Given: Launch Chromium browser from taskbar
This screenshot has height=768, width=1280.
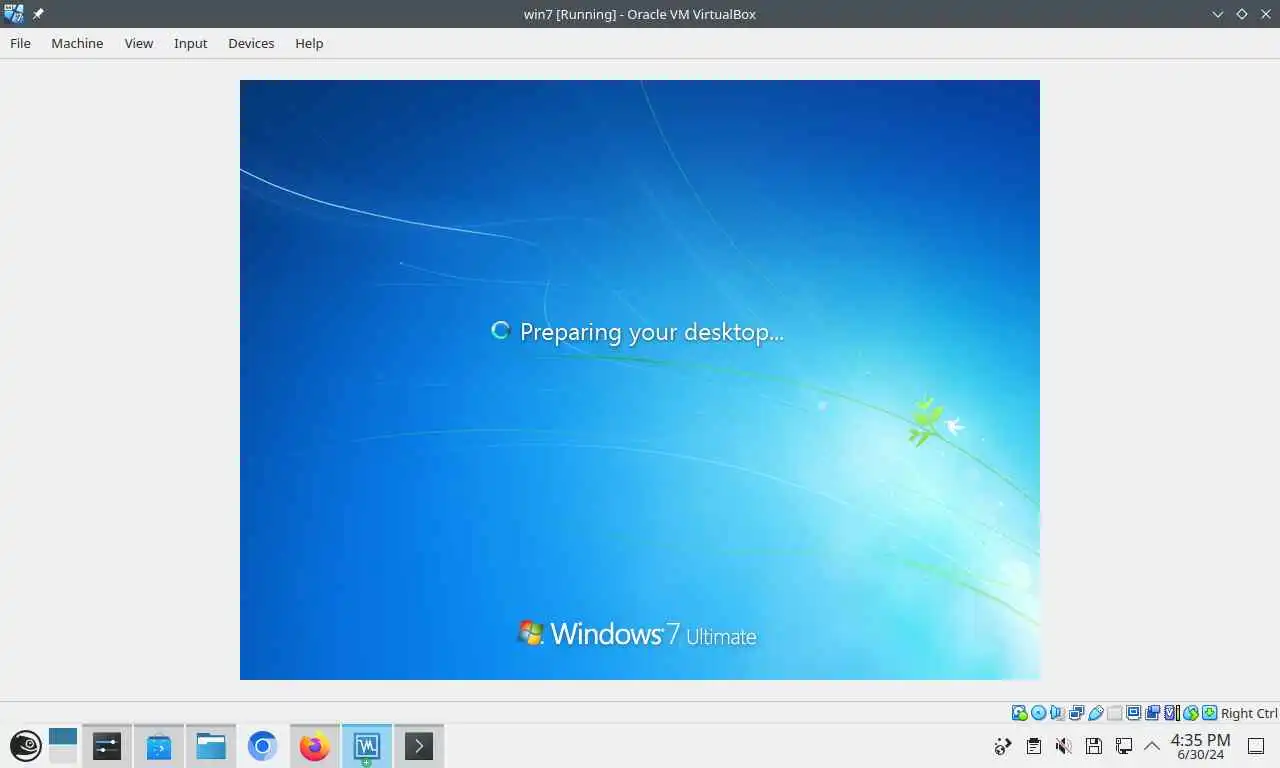Looking at the screenshot, I should [x=263, y=746].
